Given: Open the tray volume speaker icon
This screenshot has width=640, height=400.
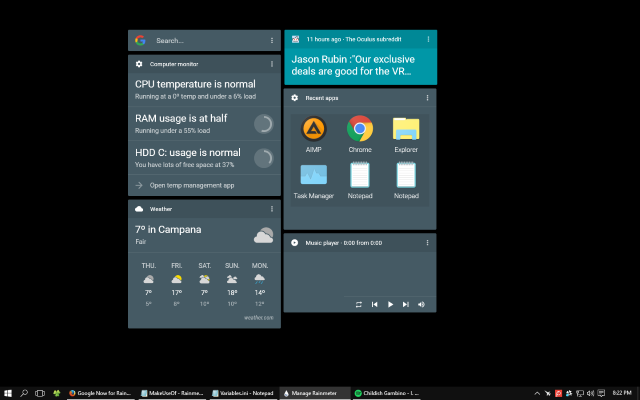Looking at the screenshot, I should 590,393.
